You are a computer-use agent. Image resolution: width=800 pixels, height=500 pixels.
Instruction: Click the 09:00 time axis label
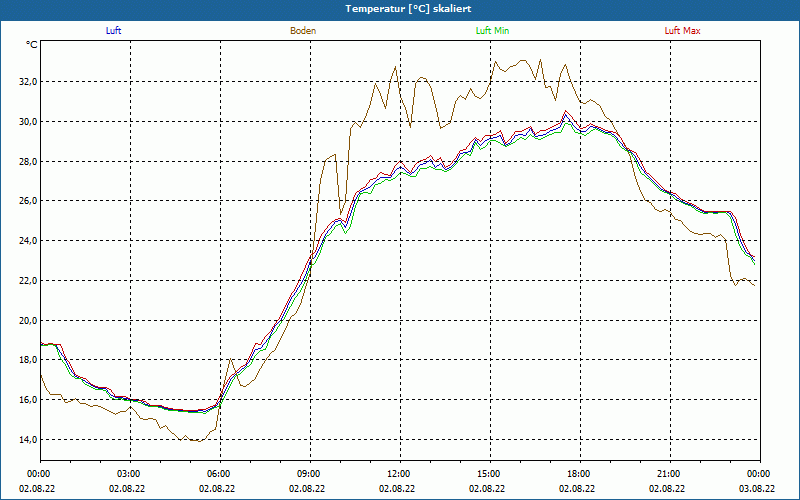pos(310,474)
